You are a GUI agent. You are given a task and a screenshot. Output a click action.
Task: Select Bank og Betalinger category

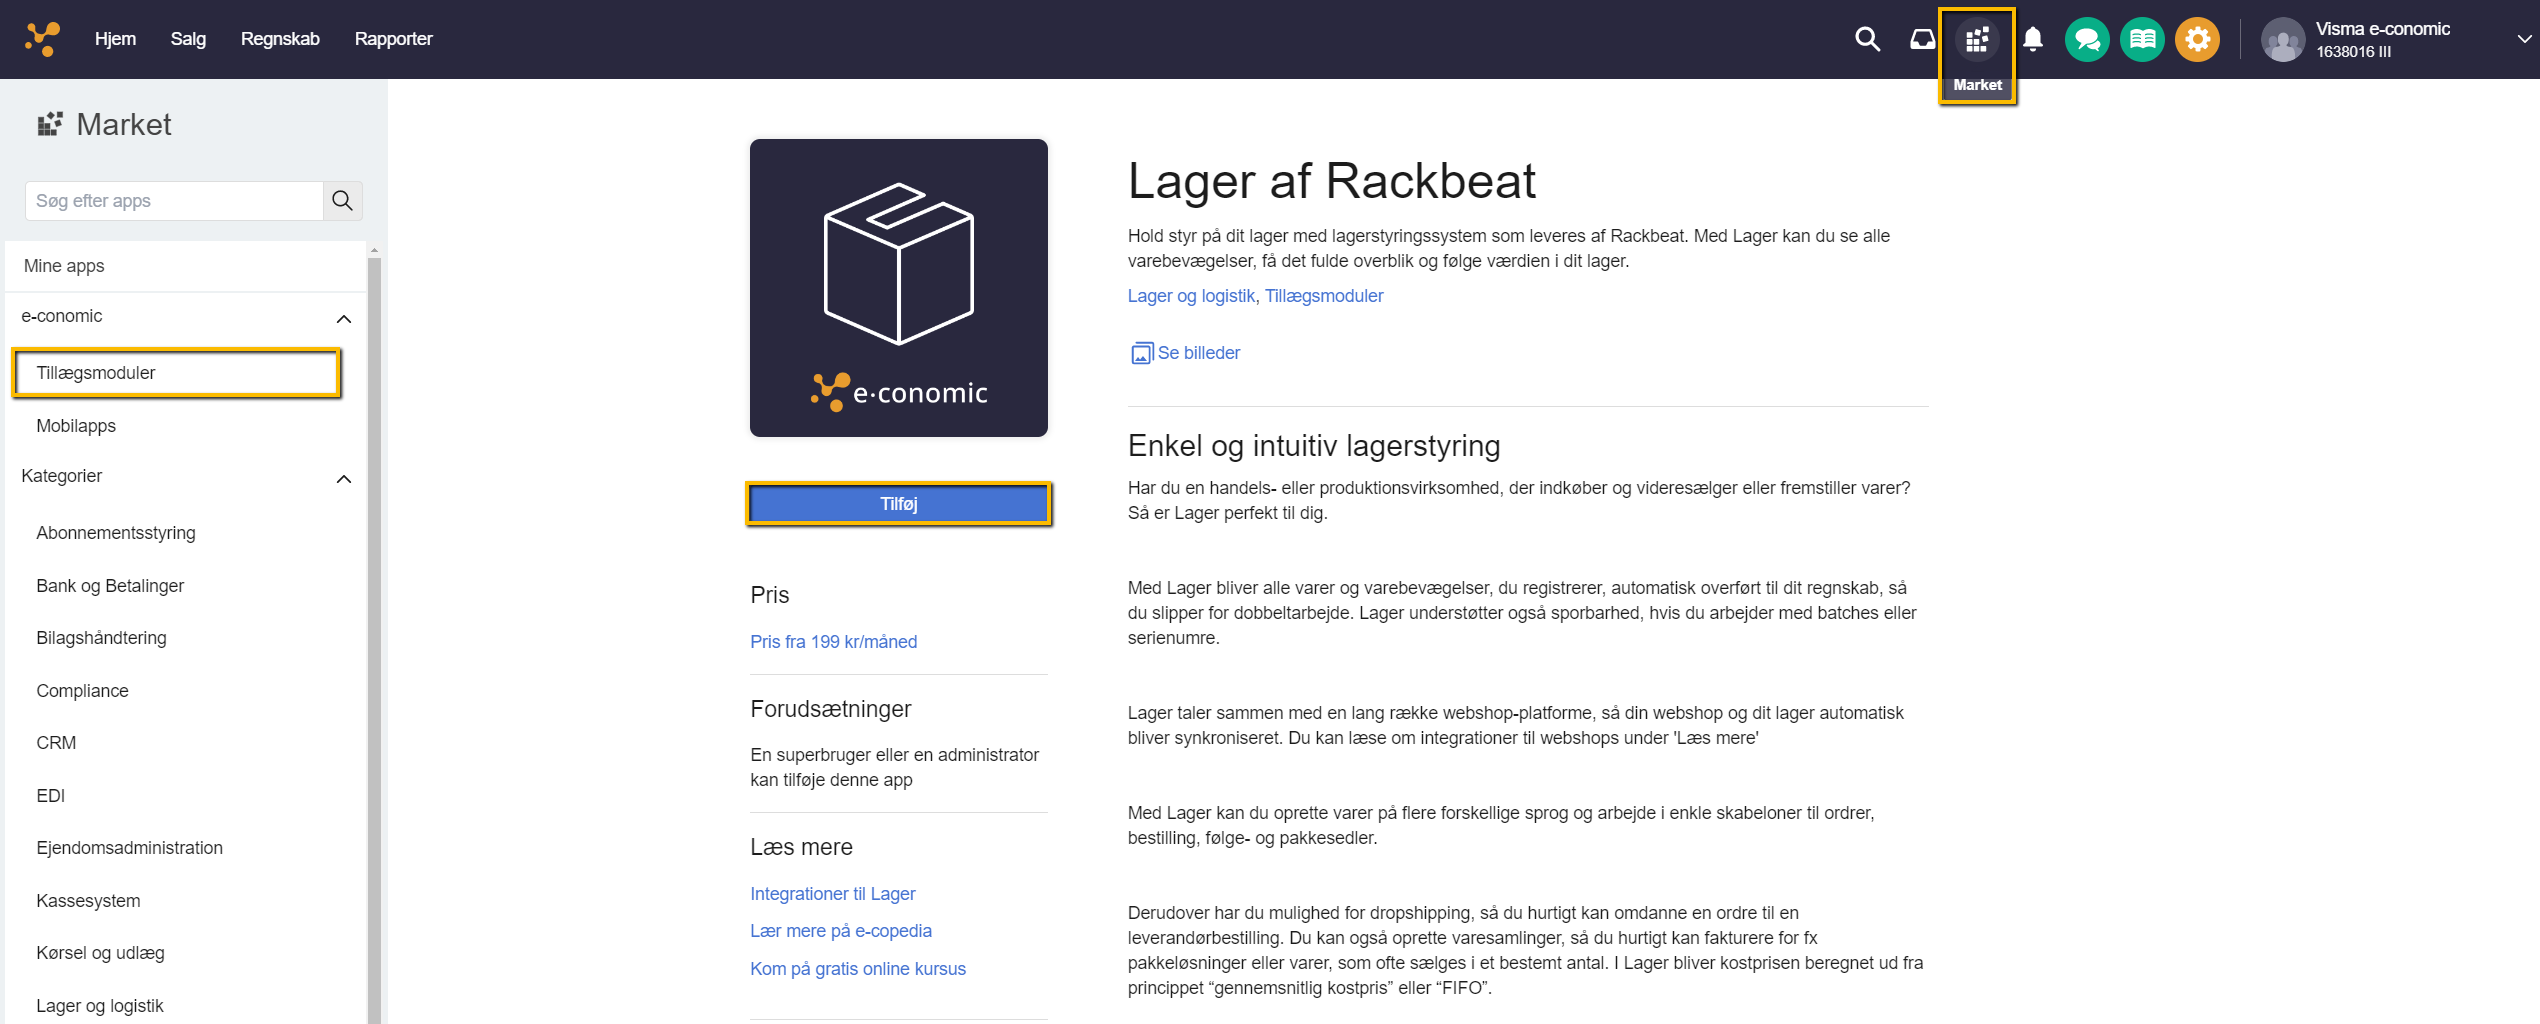click(x=110, y=586)
